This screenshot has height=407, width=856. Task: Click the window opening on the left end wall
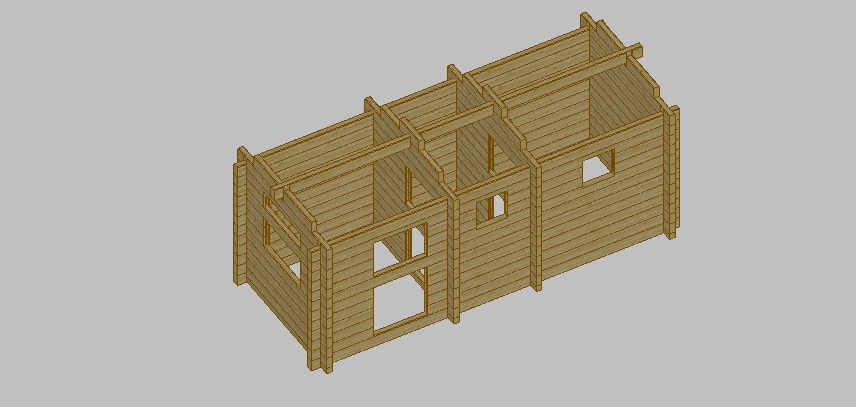(x=282, y=238)
